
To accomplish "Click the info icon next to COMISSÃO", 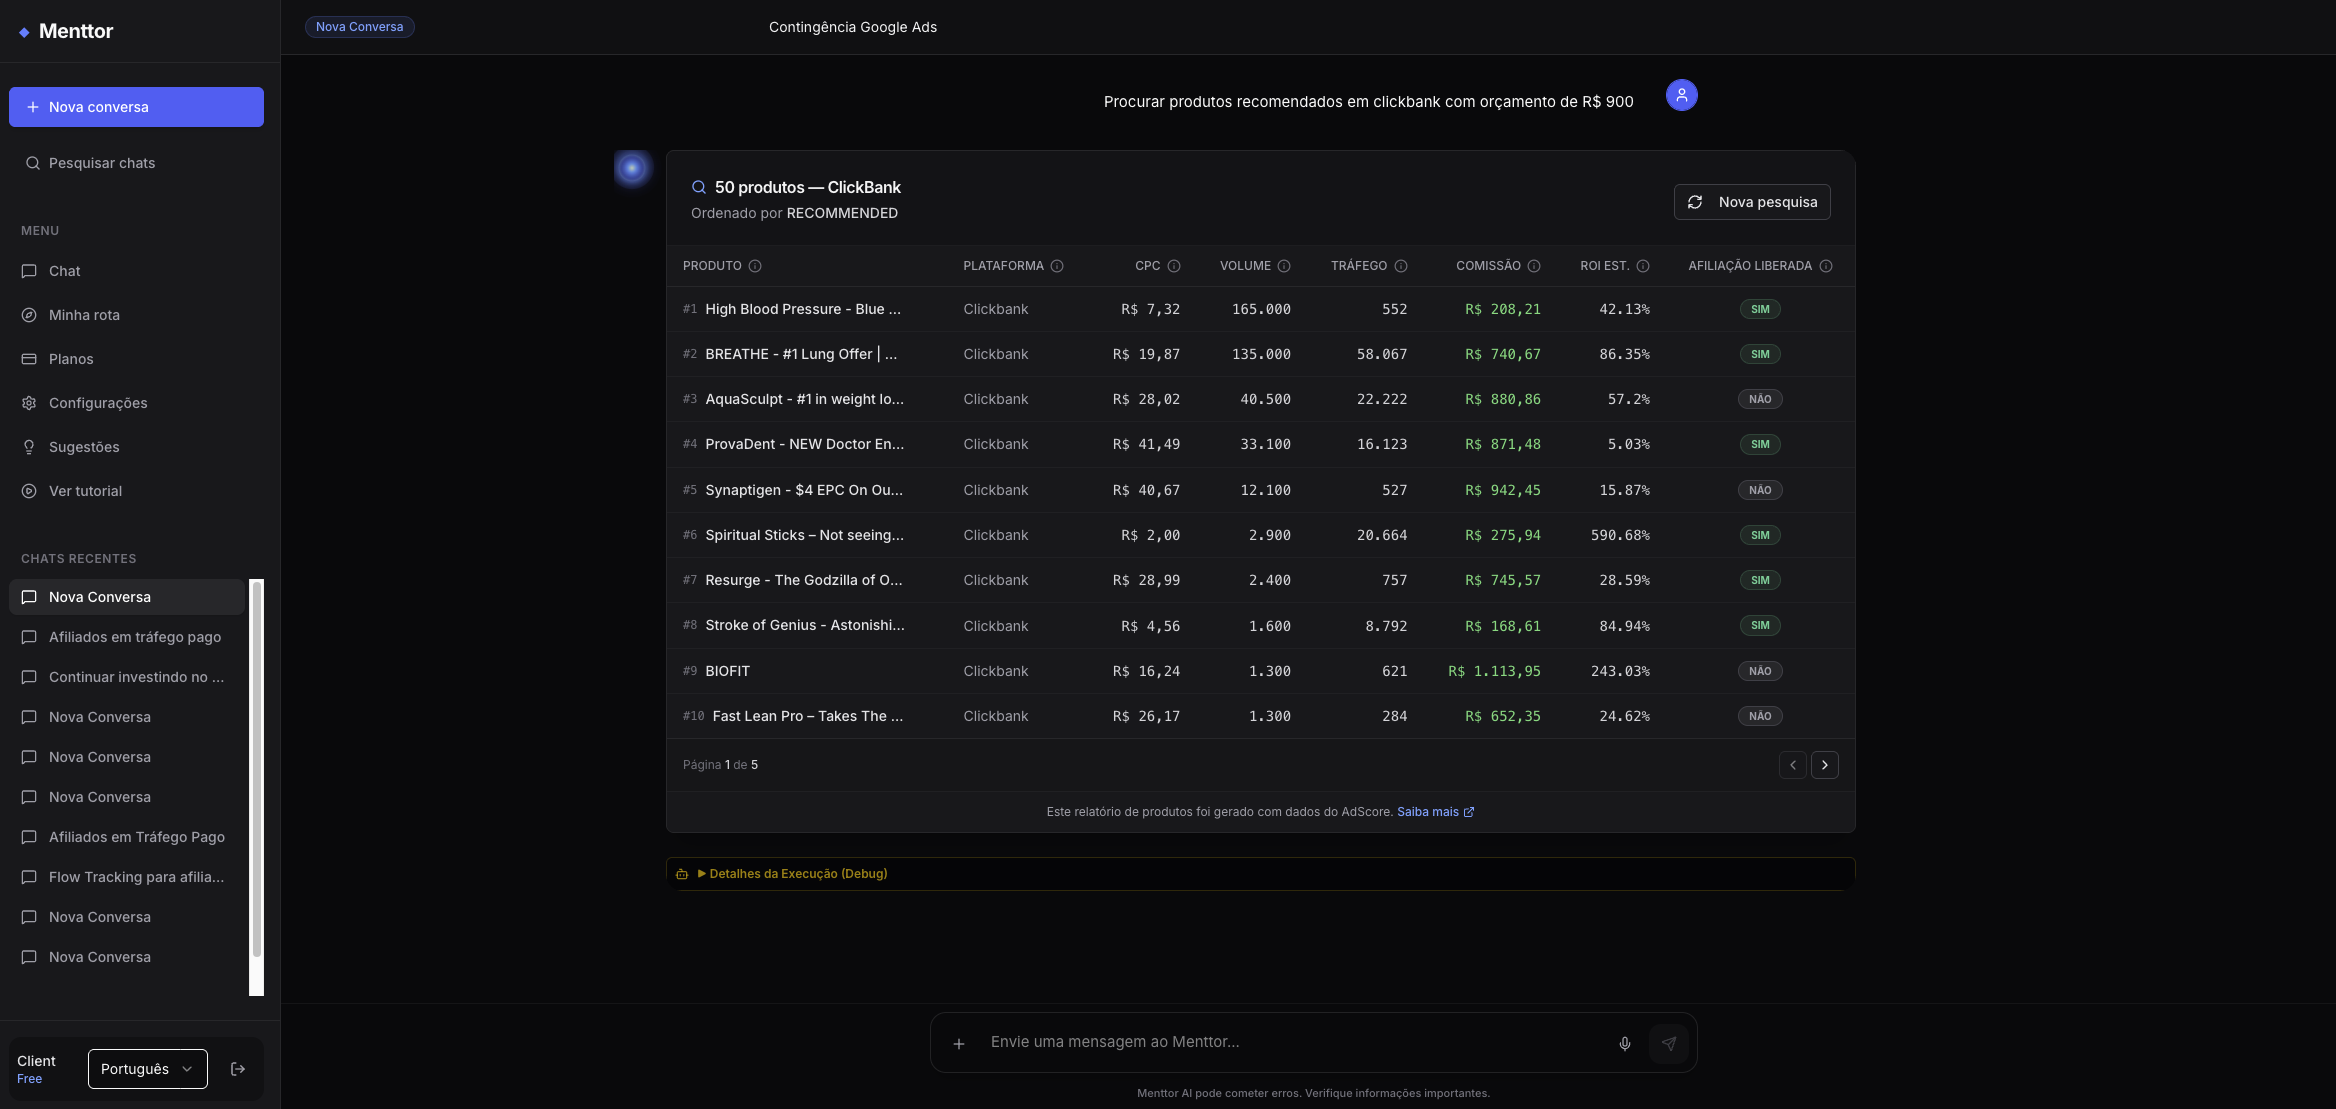I will tap(1534, 266).
